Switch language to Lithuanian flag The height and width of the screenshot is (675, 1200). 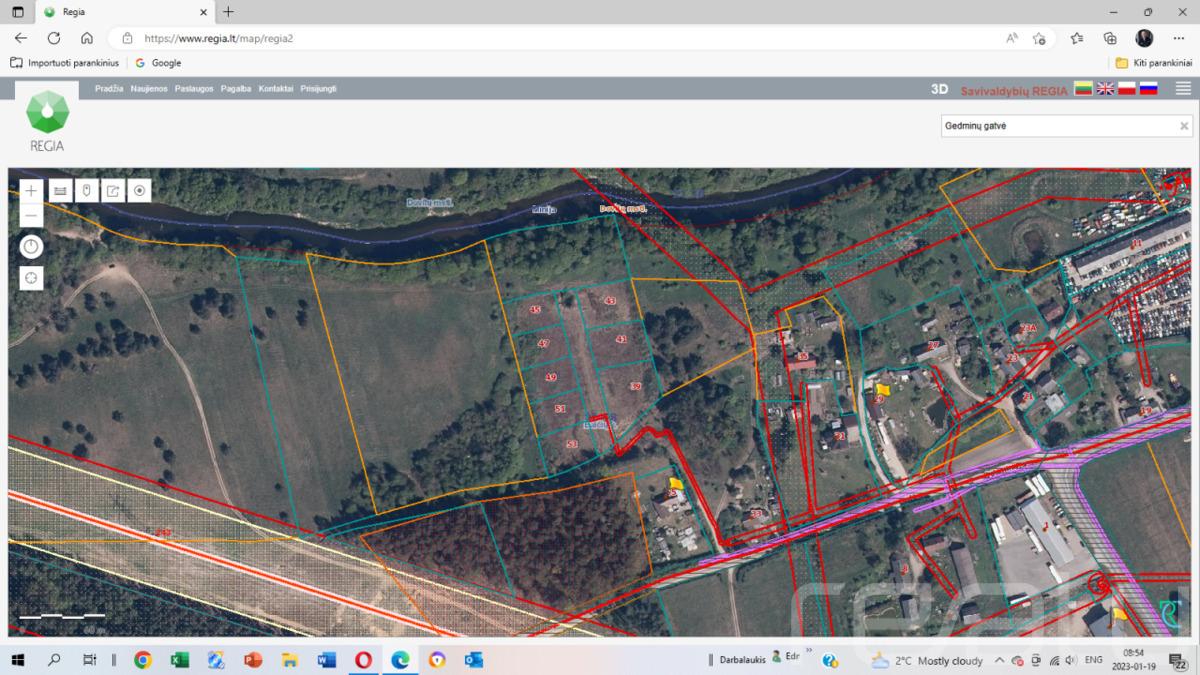1083,88
